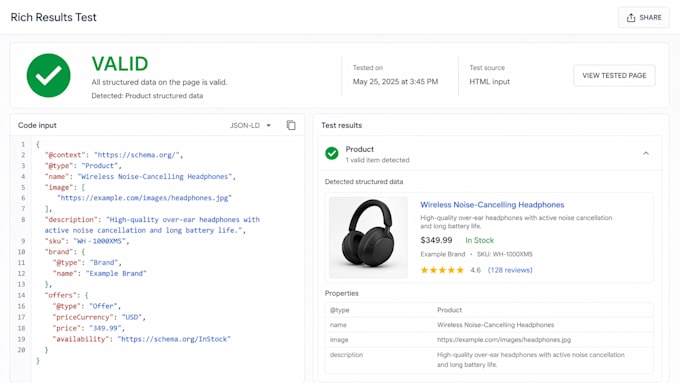Copy code with the clipboard icon
The image size is (680, 383).
click(x=291, y=125)
